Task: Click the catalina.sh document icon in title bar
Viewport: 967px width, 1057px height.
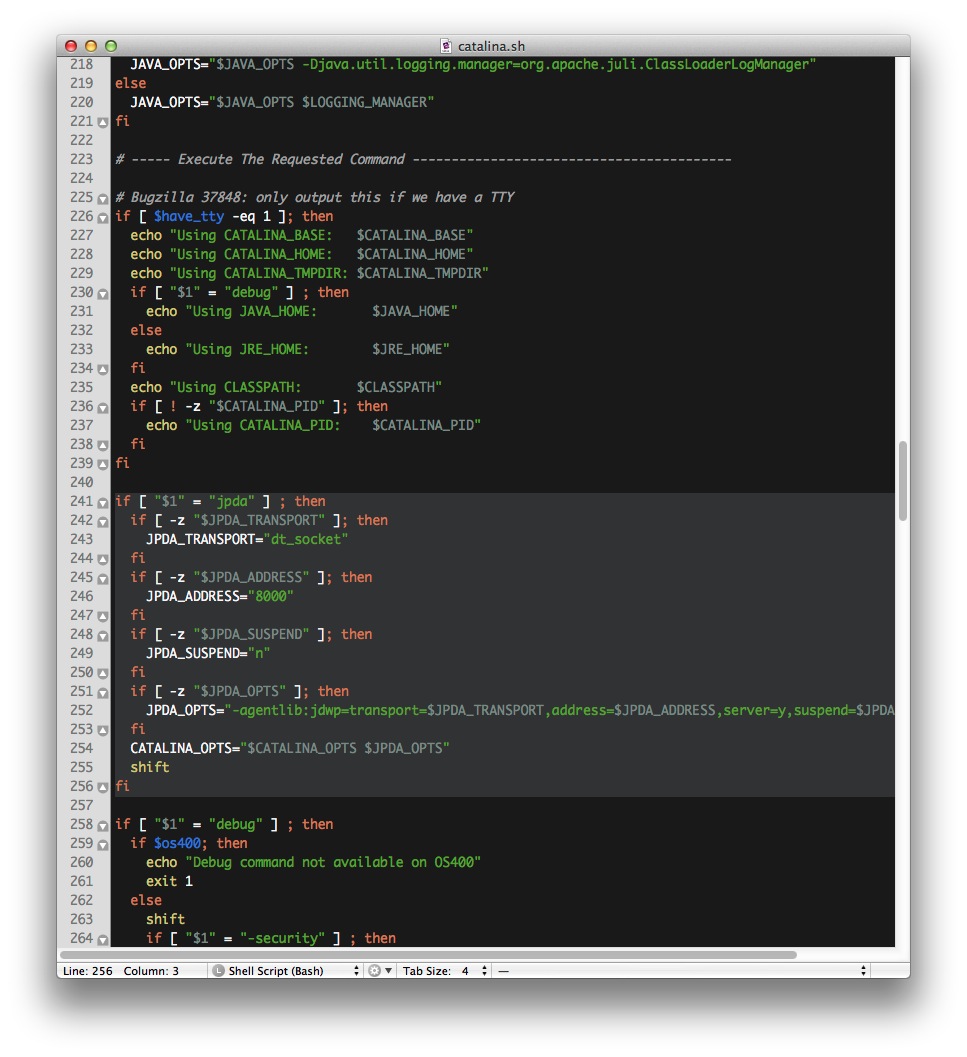Action: tap(445, 46)
